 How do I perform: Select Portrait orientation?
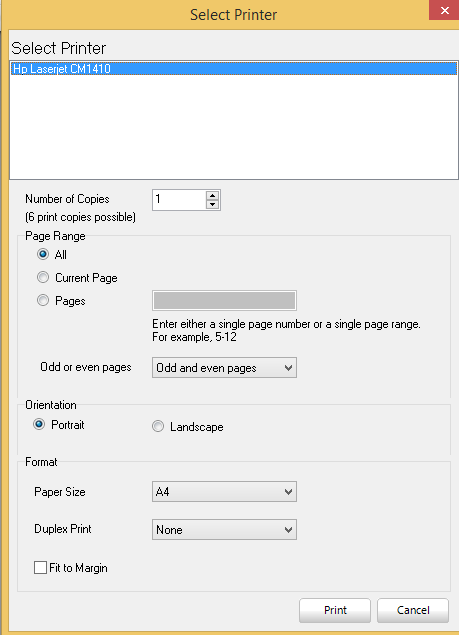pyautogui.click(x=39, y=424)
